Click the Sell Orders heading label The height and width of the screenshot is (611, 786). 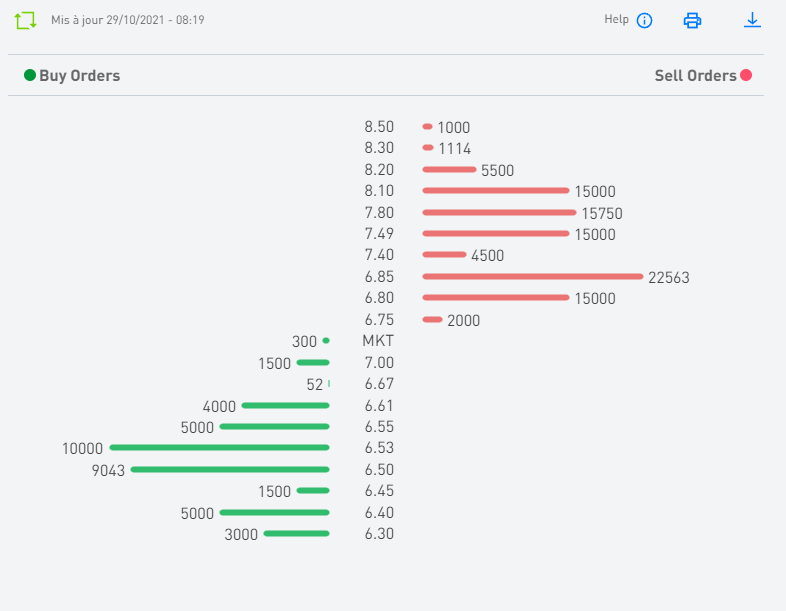[x=695, y=76]
